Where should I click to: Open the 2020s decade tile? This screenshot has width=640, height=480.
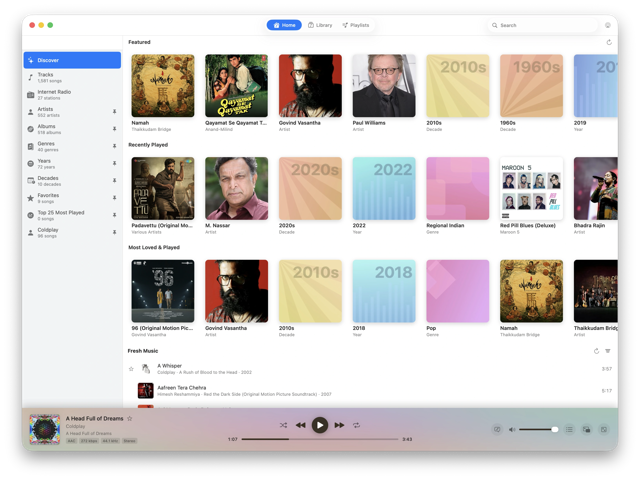[310, 189]
